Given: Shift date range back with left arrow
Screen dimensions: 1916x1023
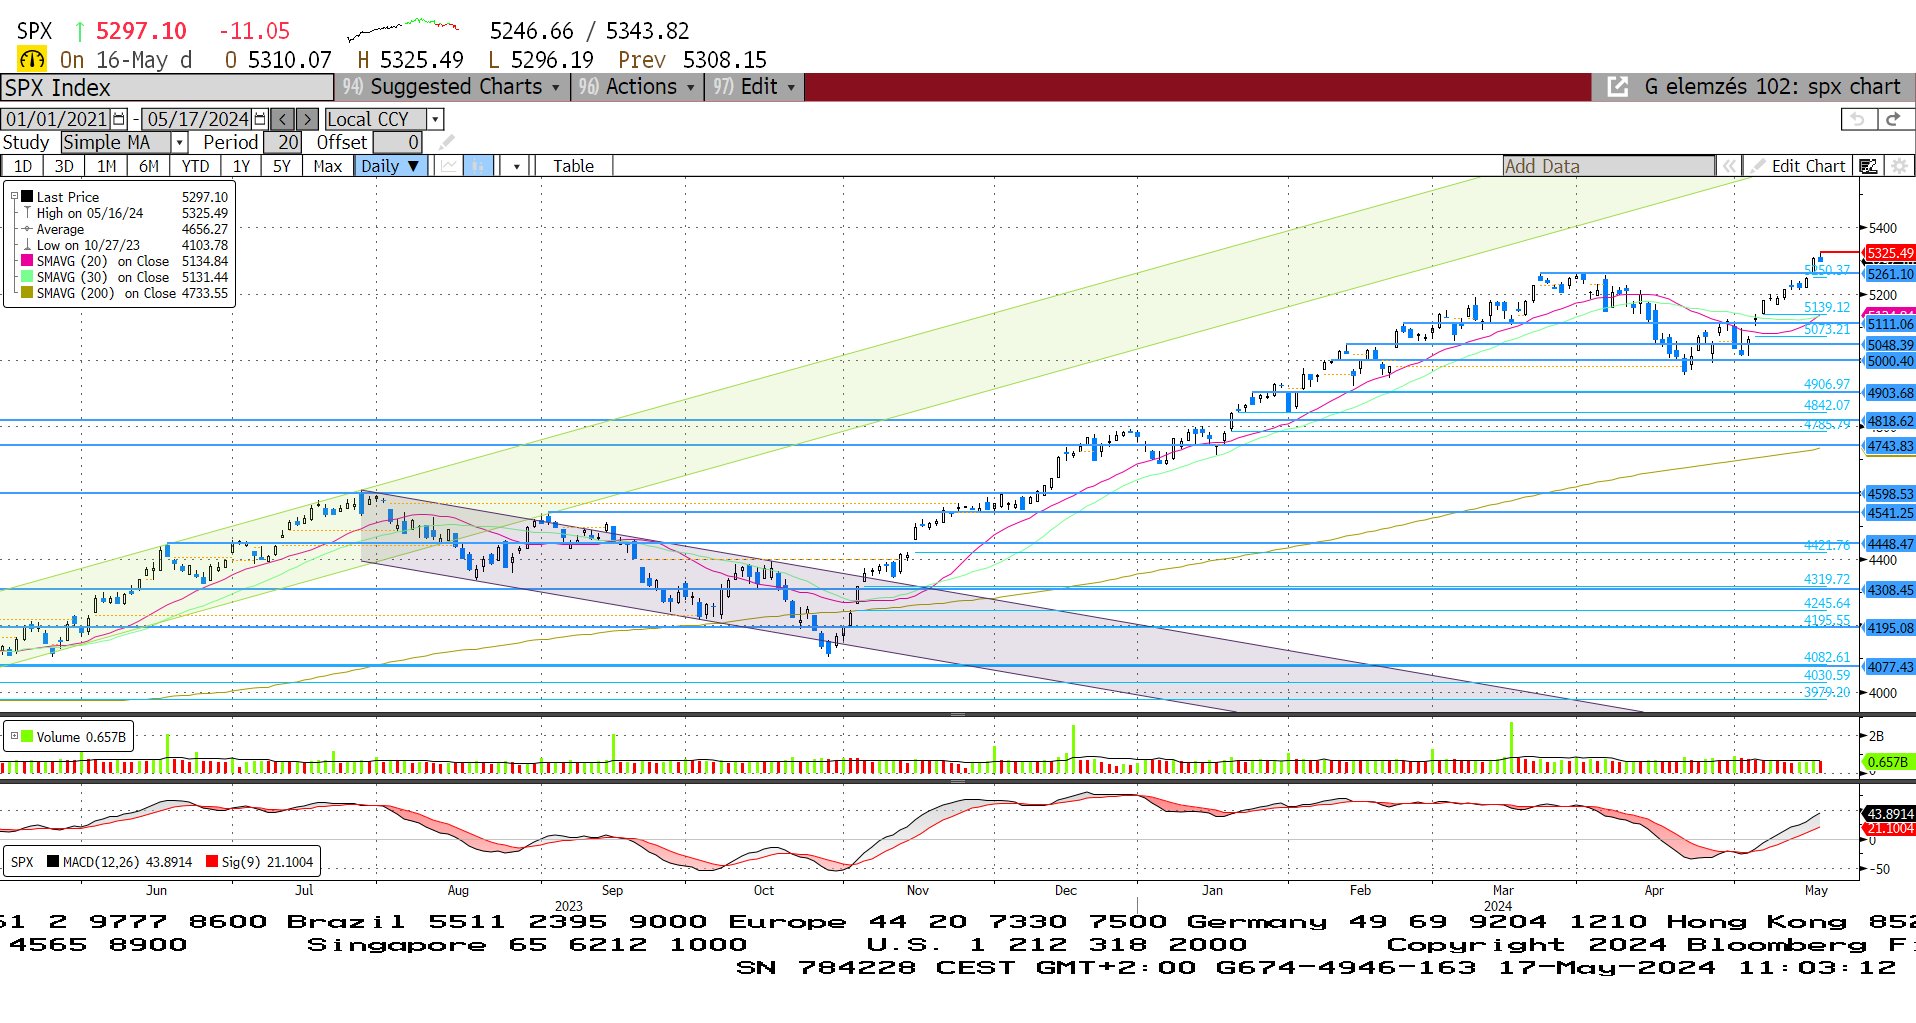Looking at the screenshot, I should click(283, 119).
